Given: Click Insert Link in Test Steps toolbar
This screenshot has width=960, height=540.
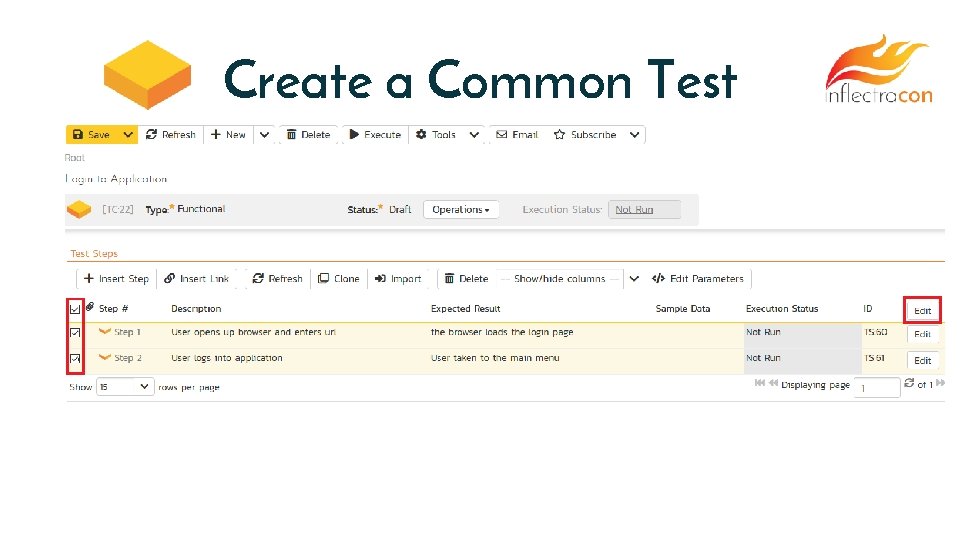Looking at the screenshot, I should click(197, 279).
